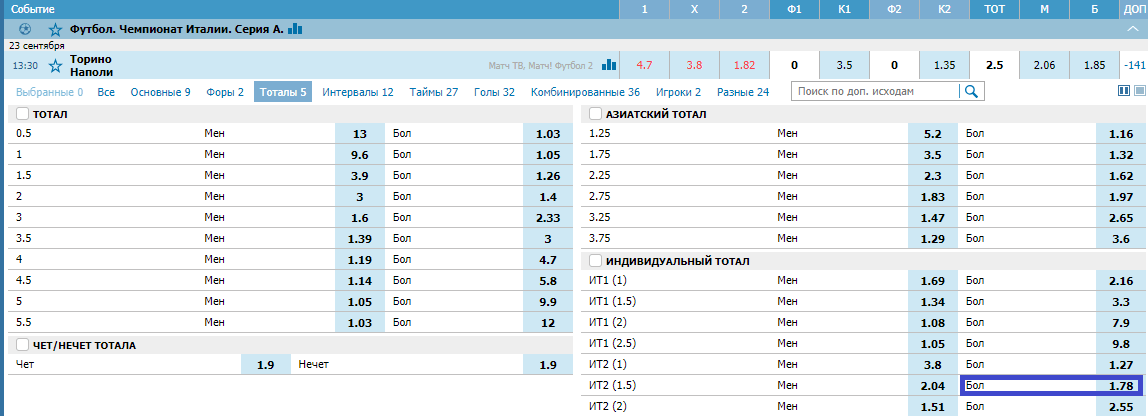Collapse the Serie A league section
Screen dimensions: 1148x416
[1131, 29]
